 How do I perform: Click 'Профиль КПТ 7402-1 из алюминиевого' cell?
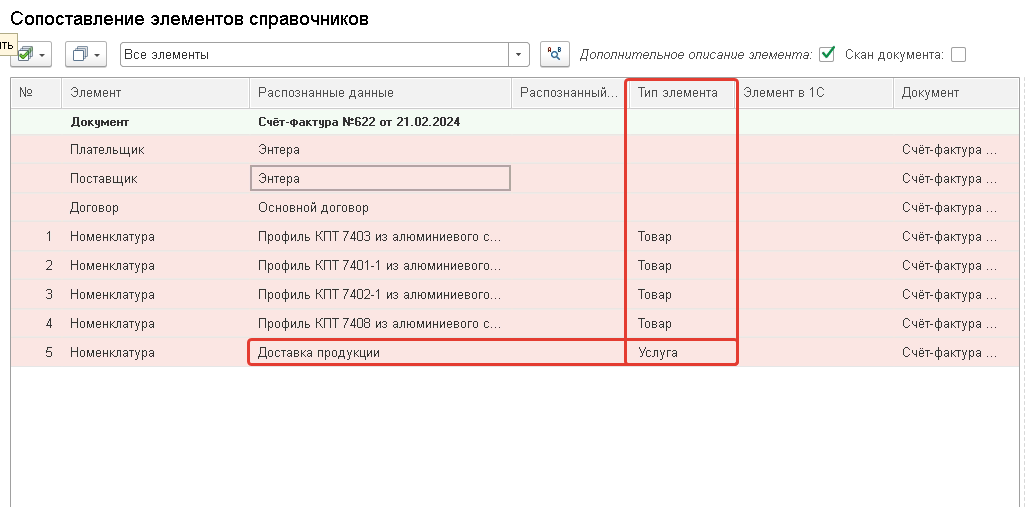[380, 295]
